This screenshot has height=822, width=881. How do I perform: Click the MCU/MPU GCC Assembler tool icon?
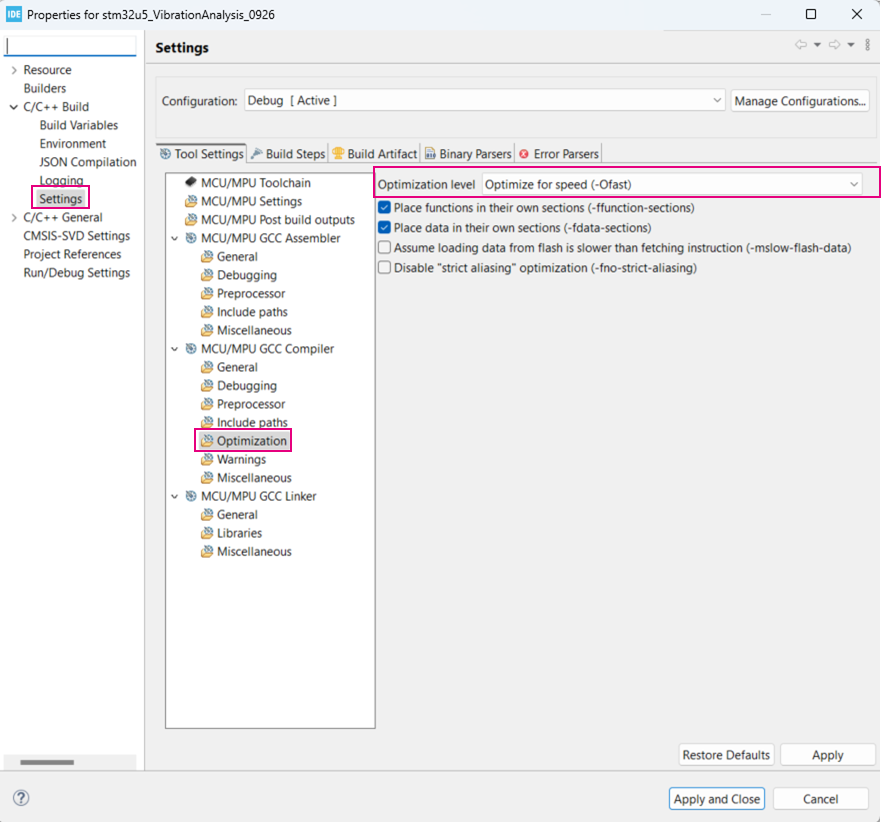click(191, 238)
